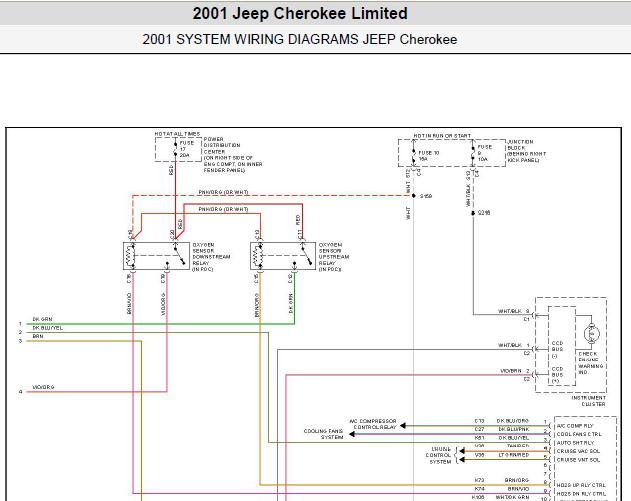Click the 'DK BLU/YEL' label at left pin 2
Screen dimensions: 631x501
47,328
